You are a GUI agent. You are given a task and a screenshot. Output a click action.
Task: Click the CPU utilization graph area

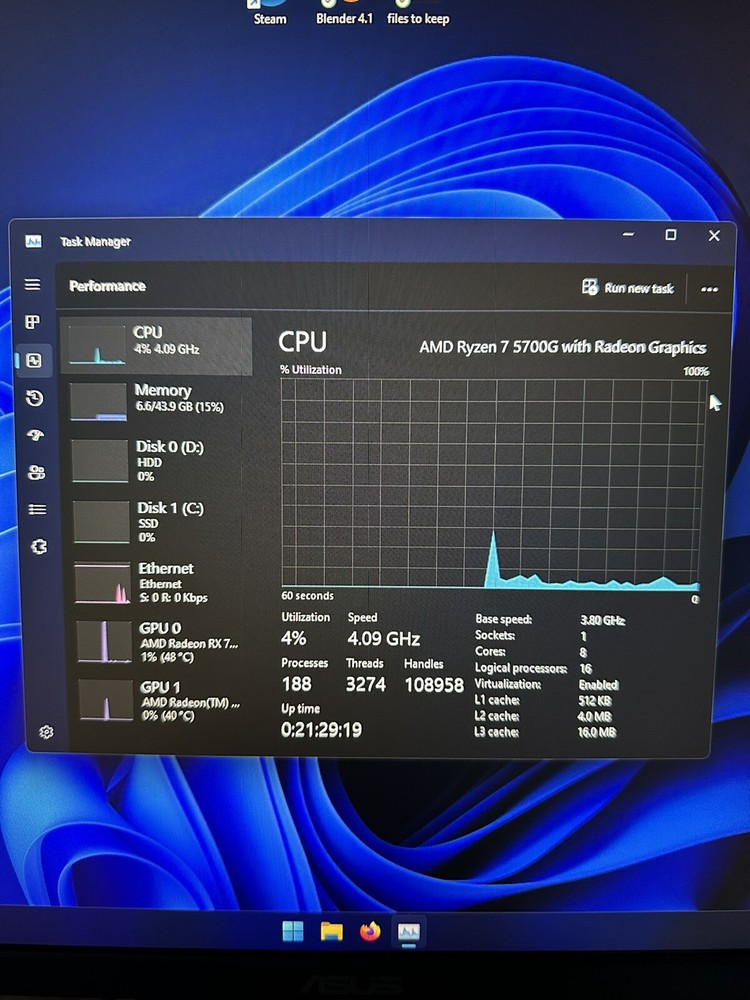(x=492, y=483)
